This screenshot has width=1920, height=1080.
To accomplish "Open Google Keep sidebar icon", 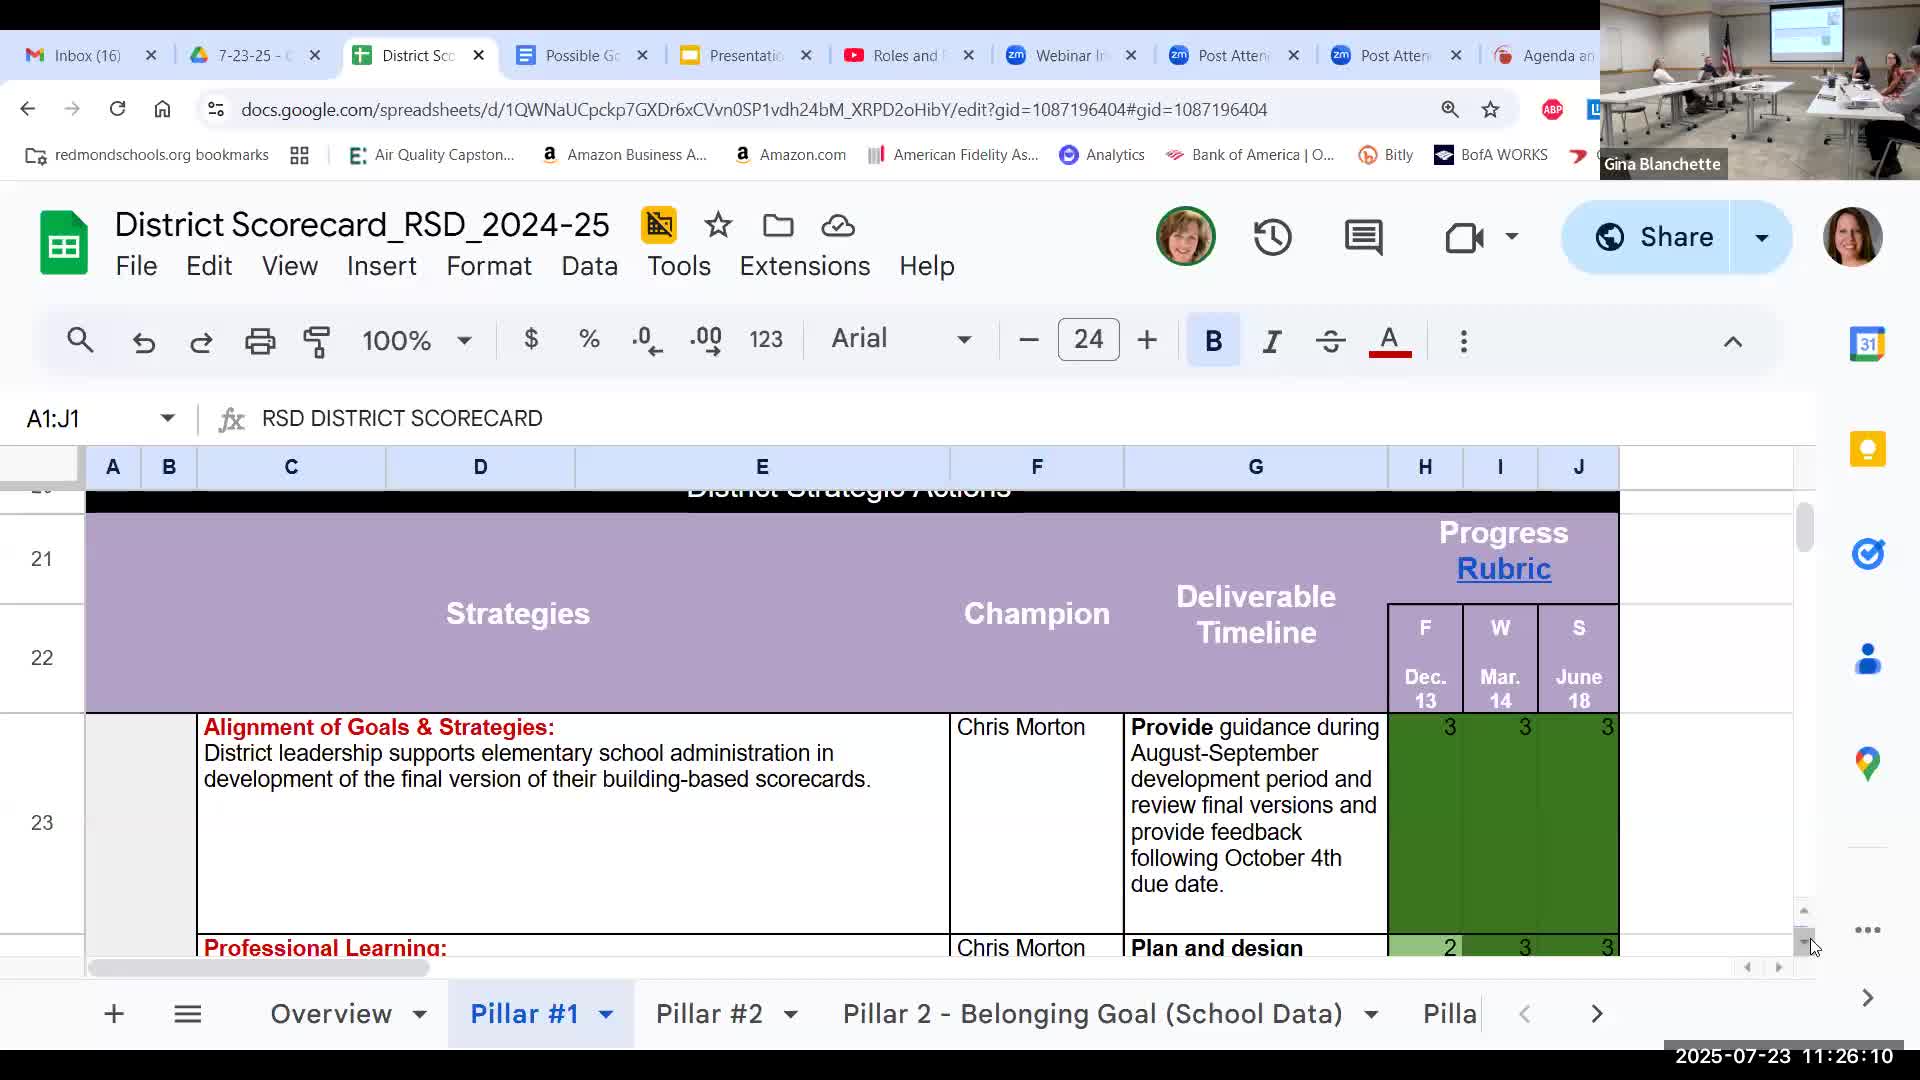I will tap(1867, 449).
